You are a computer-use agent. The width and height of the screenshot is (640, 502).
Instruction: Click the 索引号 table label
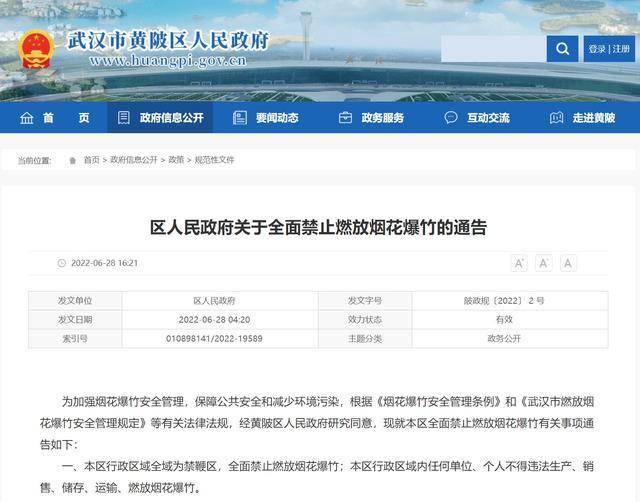coord(75,338)
